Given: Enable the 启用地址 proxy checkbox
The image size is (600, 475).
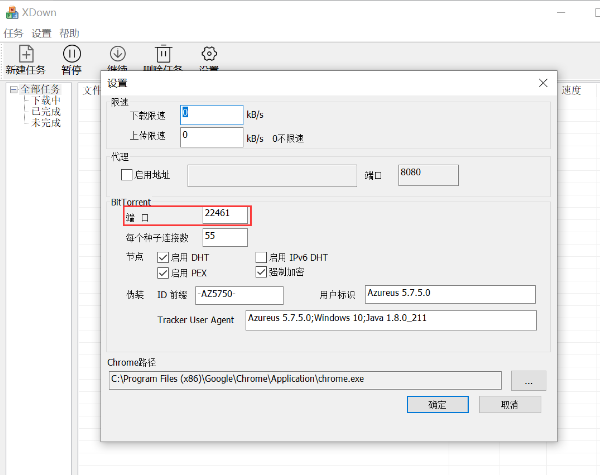Looking at the screenshot, I should tap(127, 175).
